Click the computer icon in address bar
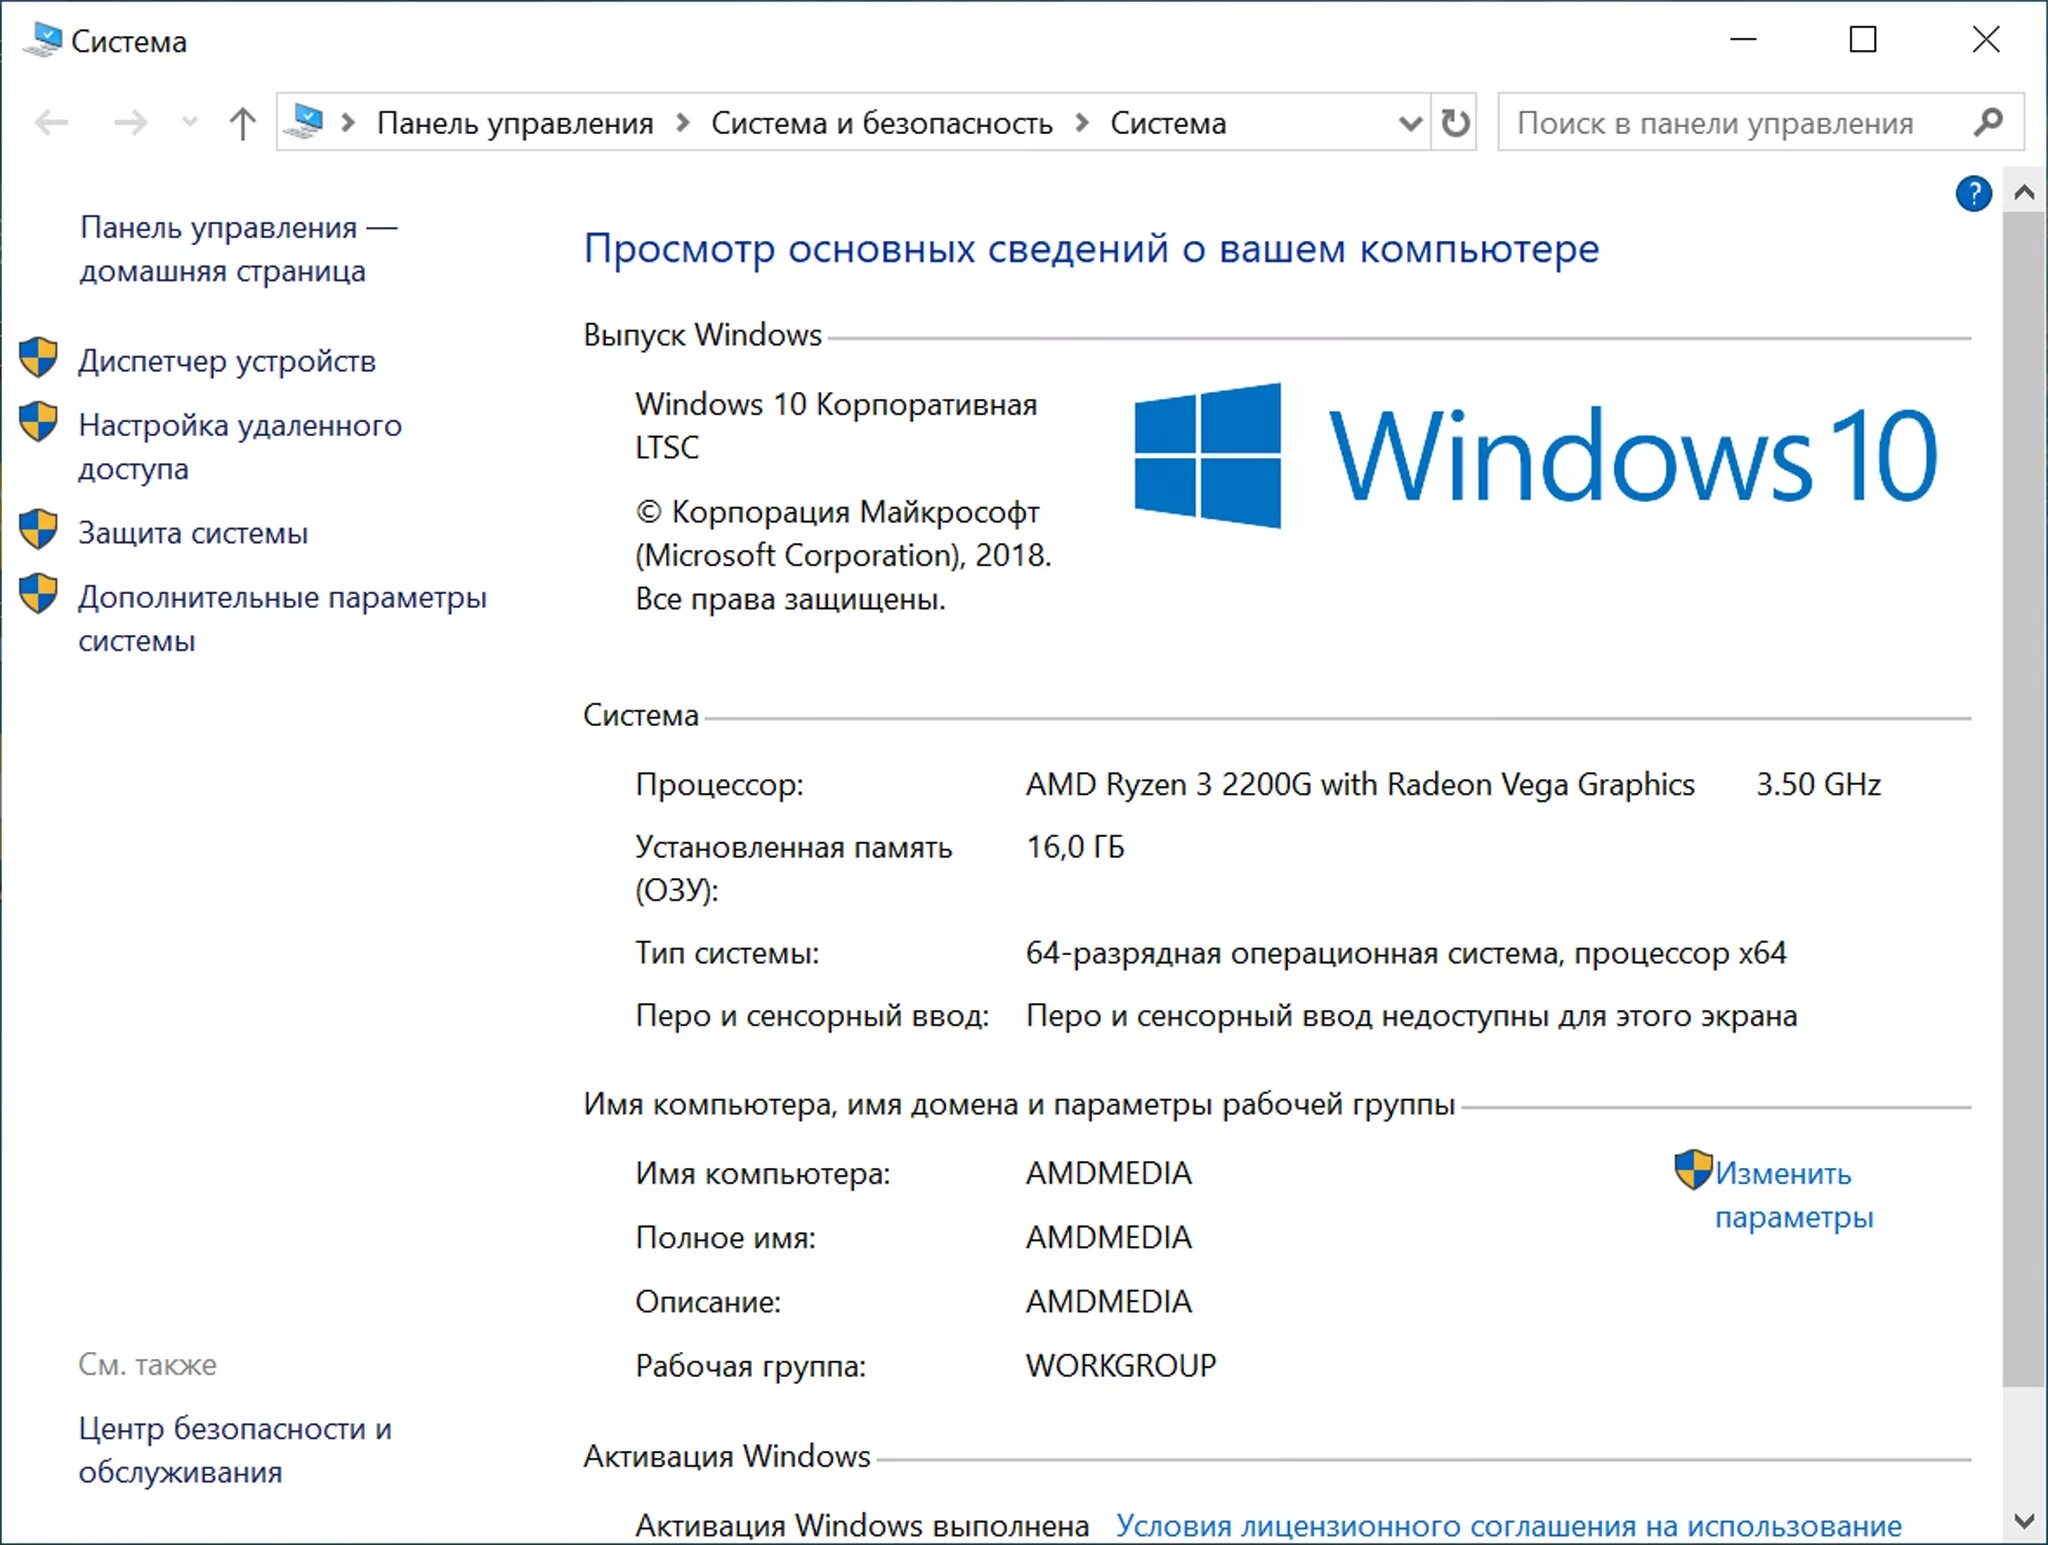This screenshot has height=1545, width=2048. point(304,122)
